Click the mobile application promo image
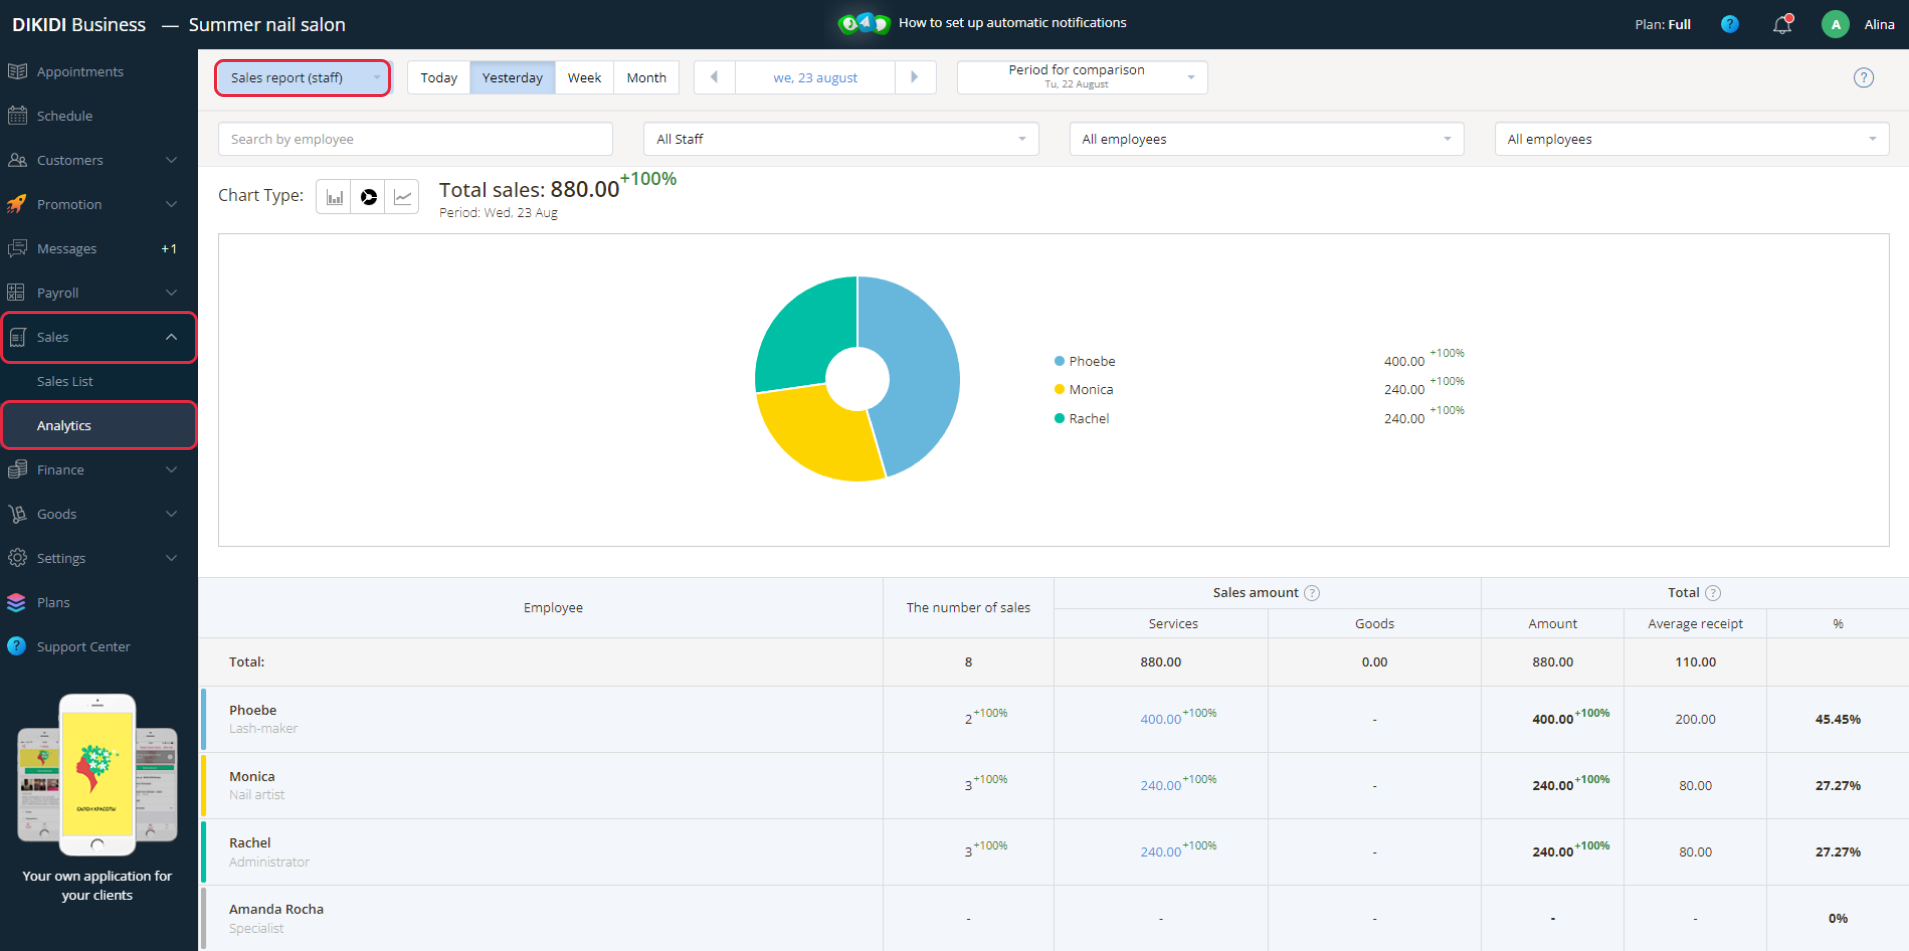Image resolution: width=1909 pixels, height=951 pixels. pyautogui.click(x=97, y=775)
